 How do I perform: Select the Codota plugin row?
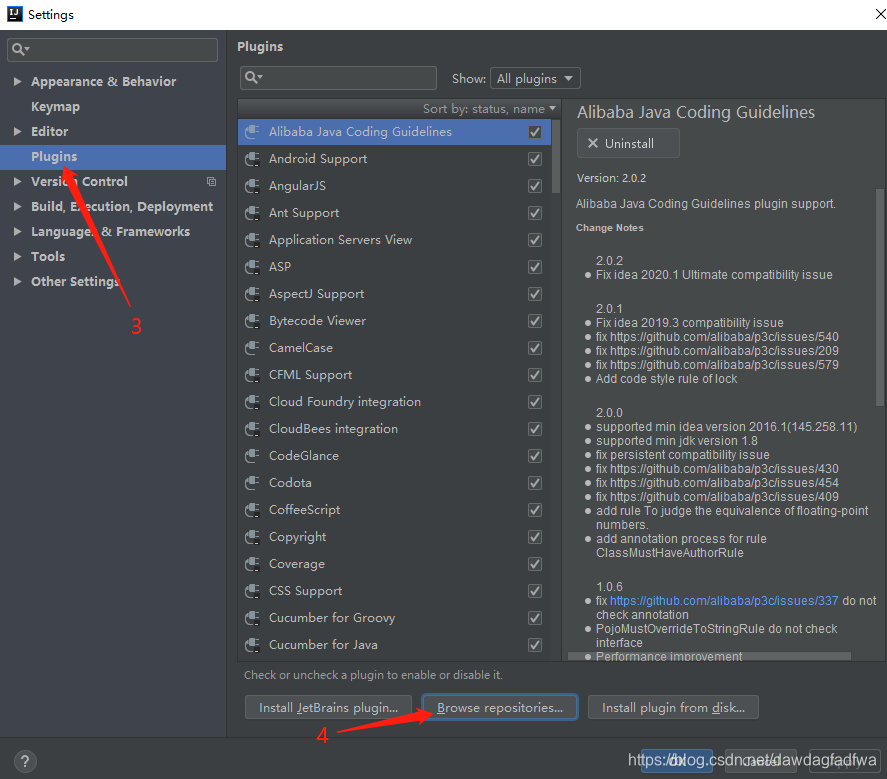pos(394,483)
